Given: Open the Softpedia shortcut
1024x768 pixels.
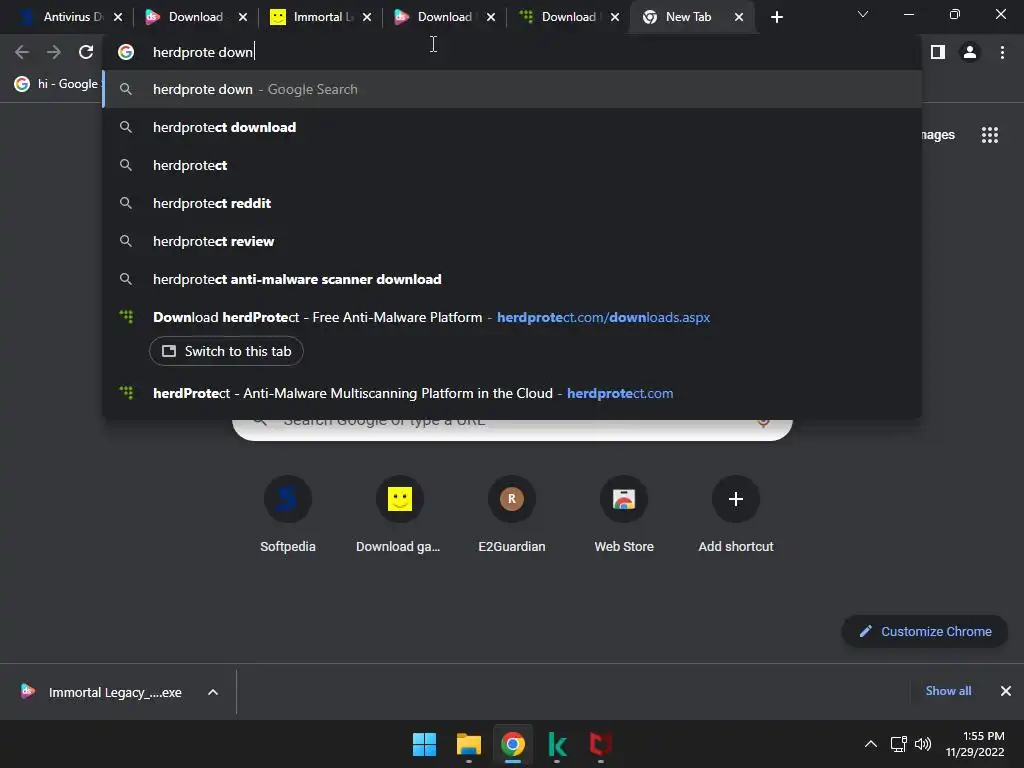Looking at the screenshot, I should (x=287, y=515).
